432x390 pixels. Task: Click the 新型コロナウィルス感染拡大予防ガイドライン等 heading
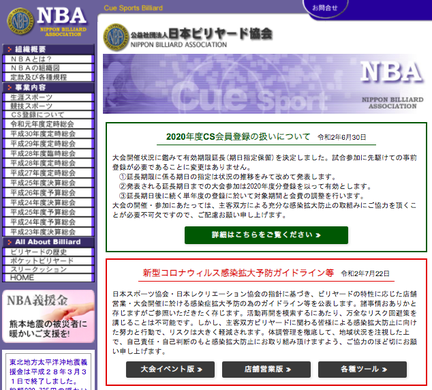[238, 273]
